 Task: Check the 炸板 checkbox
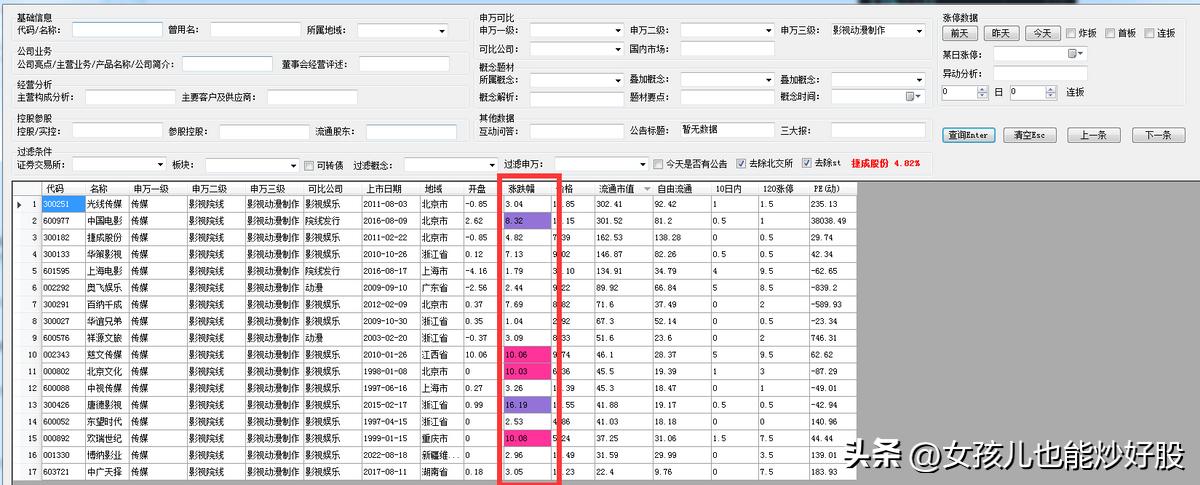pos(1072,33)
